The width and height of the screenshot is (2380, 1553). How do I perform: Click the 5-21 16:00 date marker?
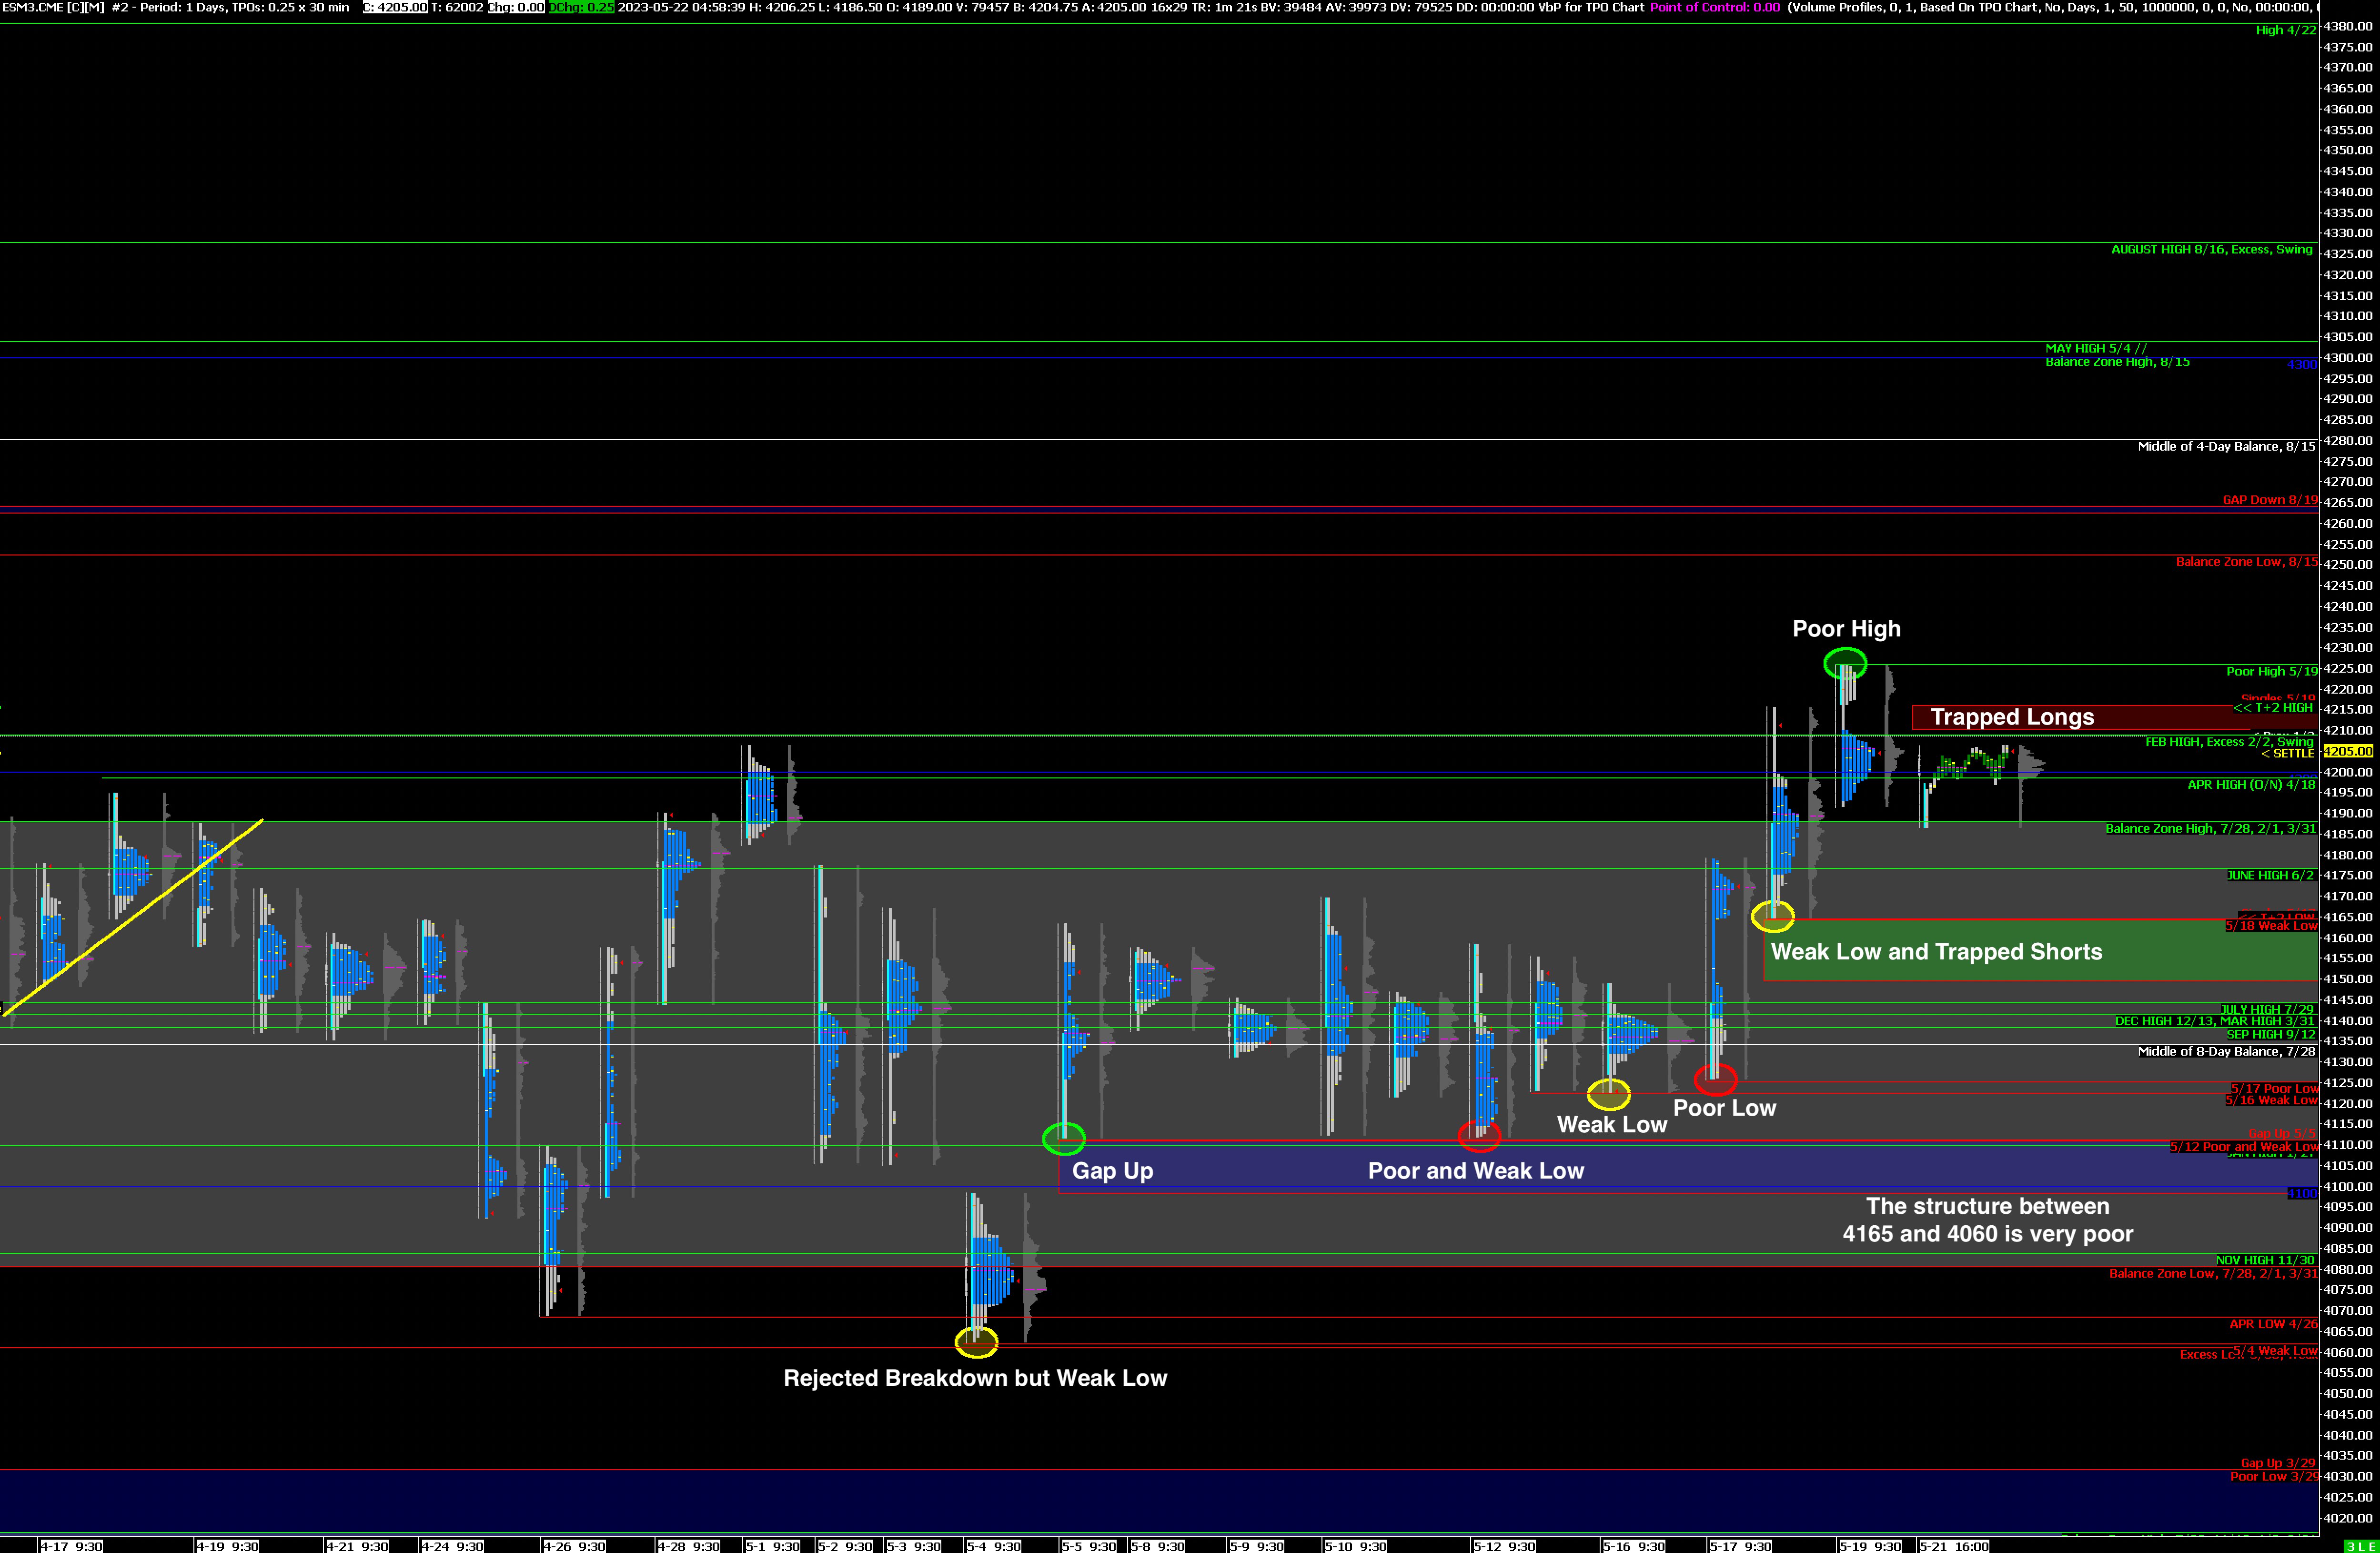[x=1953, y=1546]
